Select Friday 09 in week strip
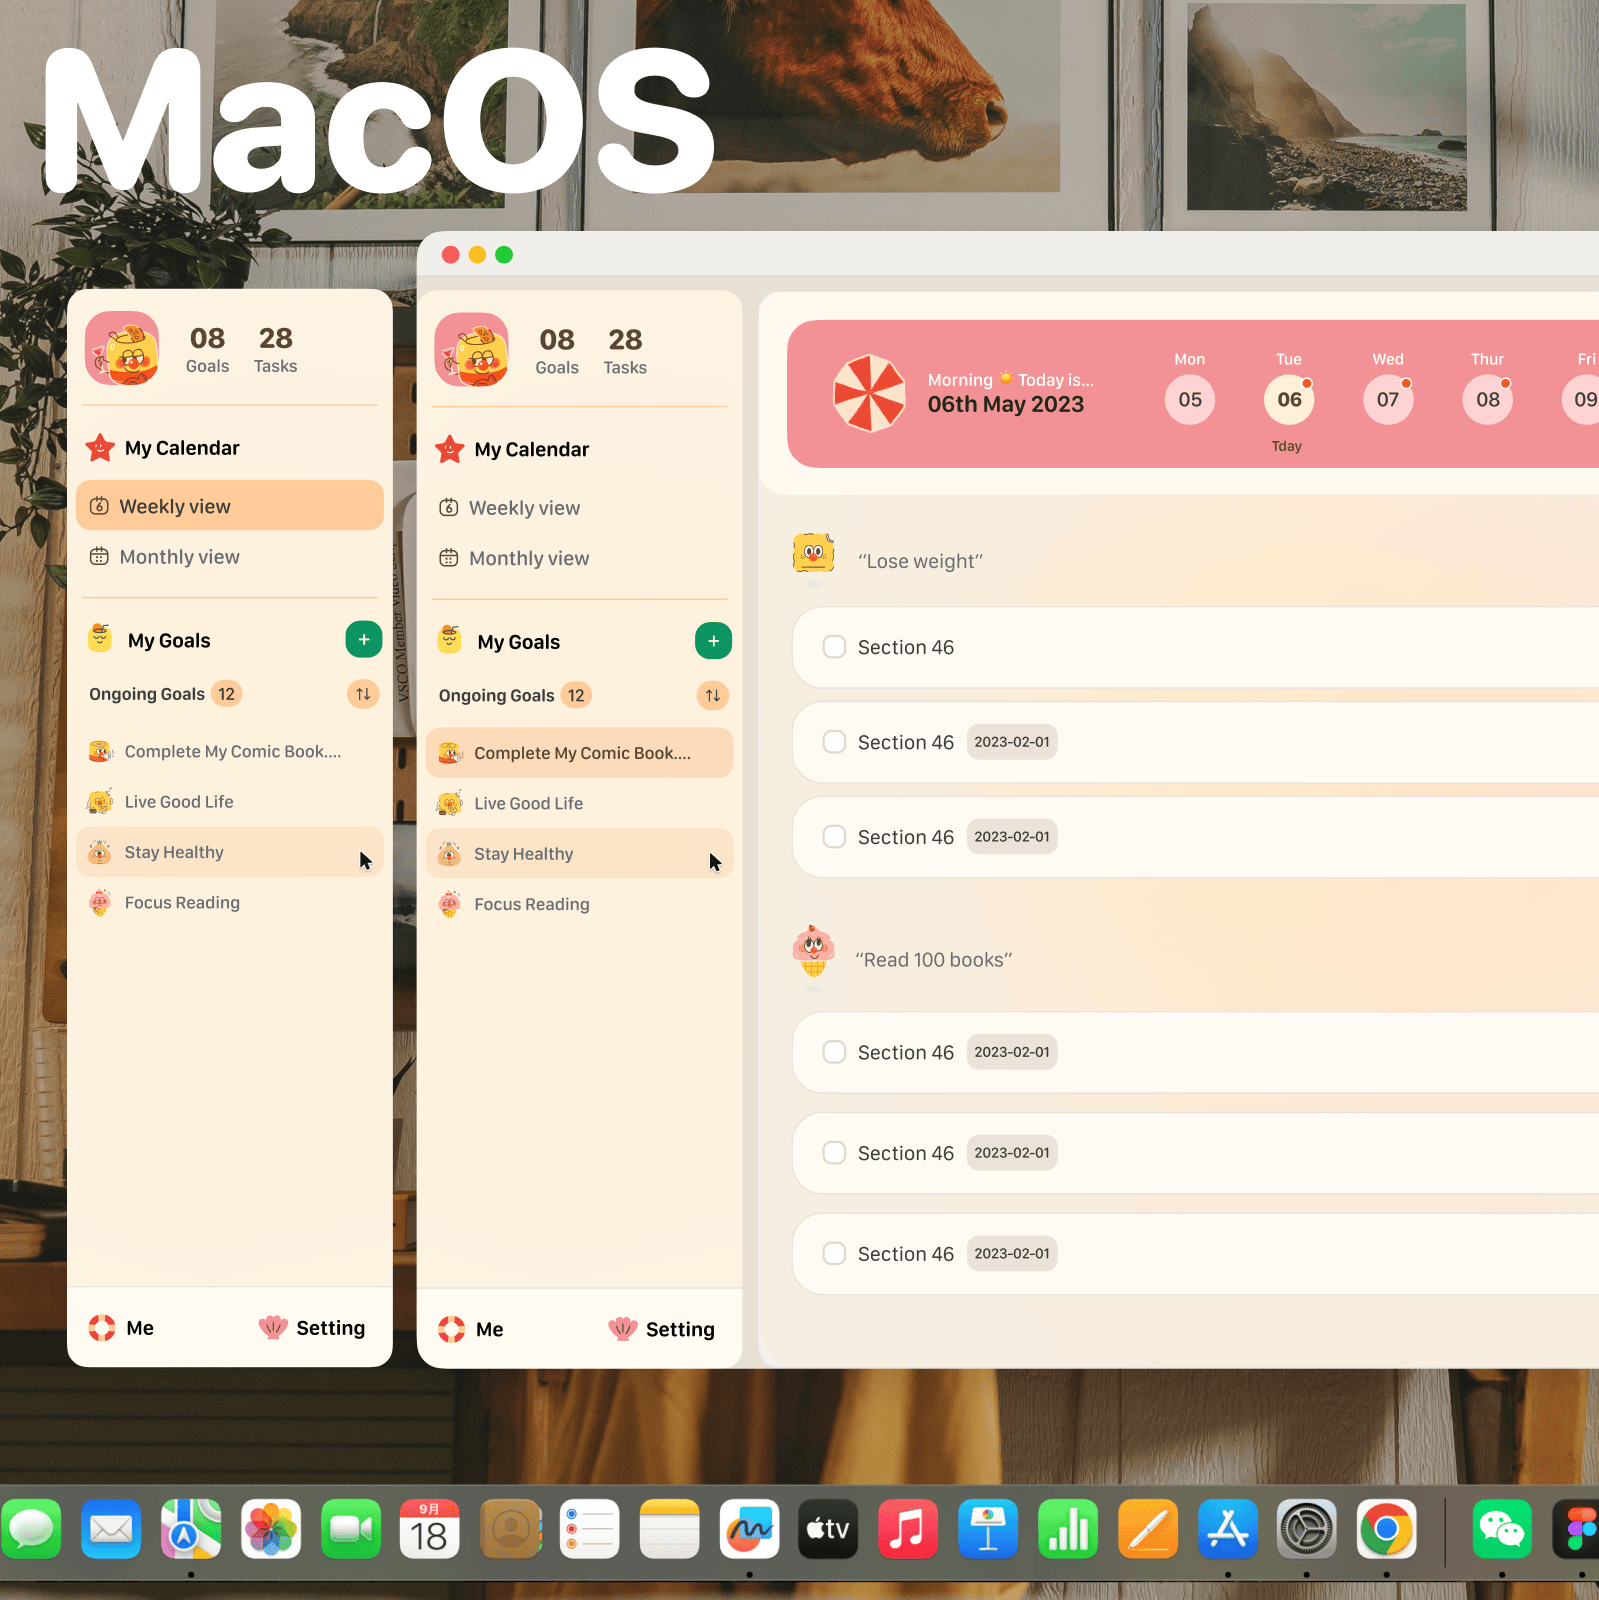 (1581, 399)
